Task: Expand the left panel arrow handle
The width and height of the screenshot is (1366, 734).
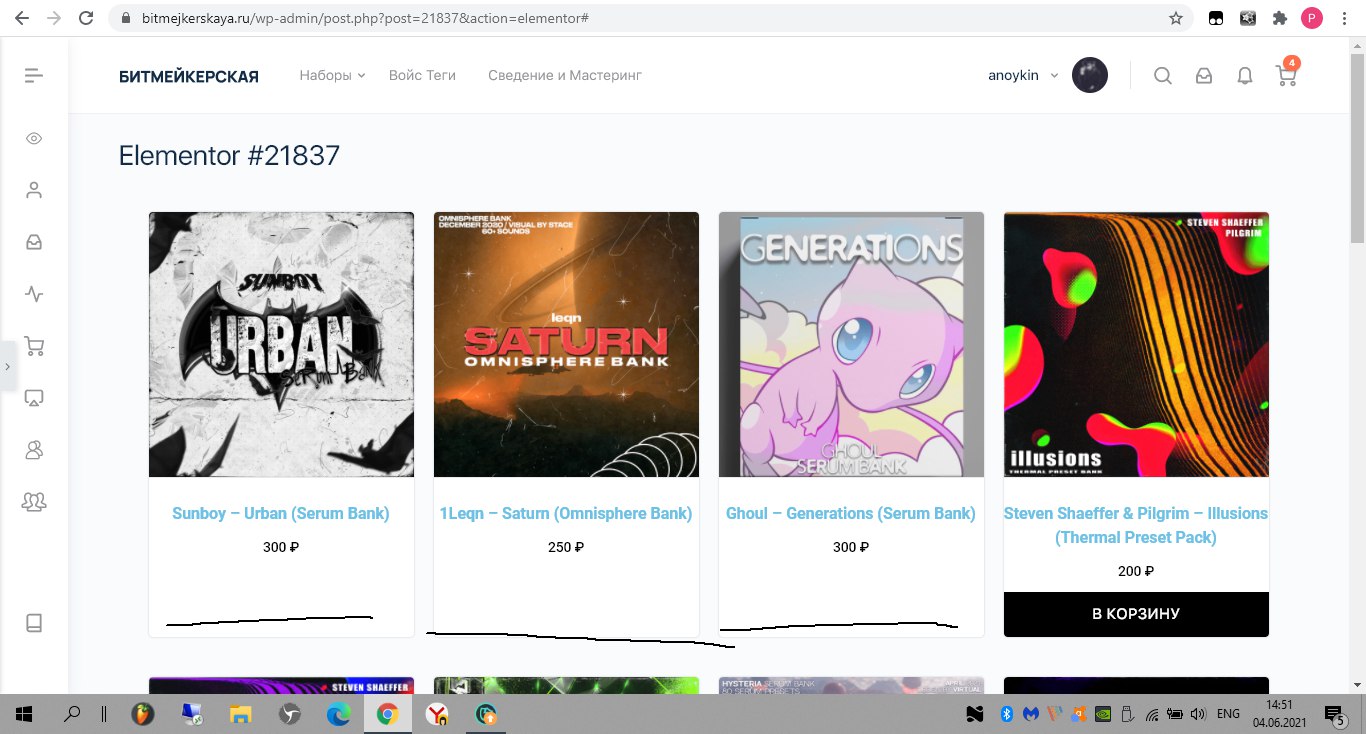Action: click(x=7, y=367)
